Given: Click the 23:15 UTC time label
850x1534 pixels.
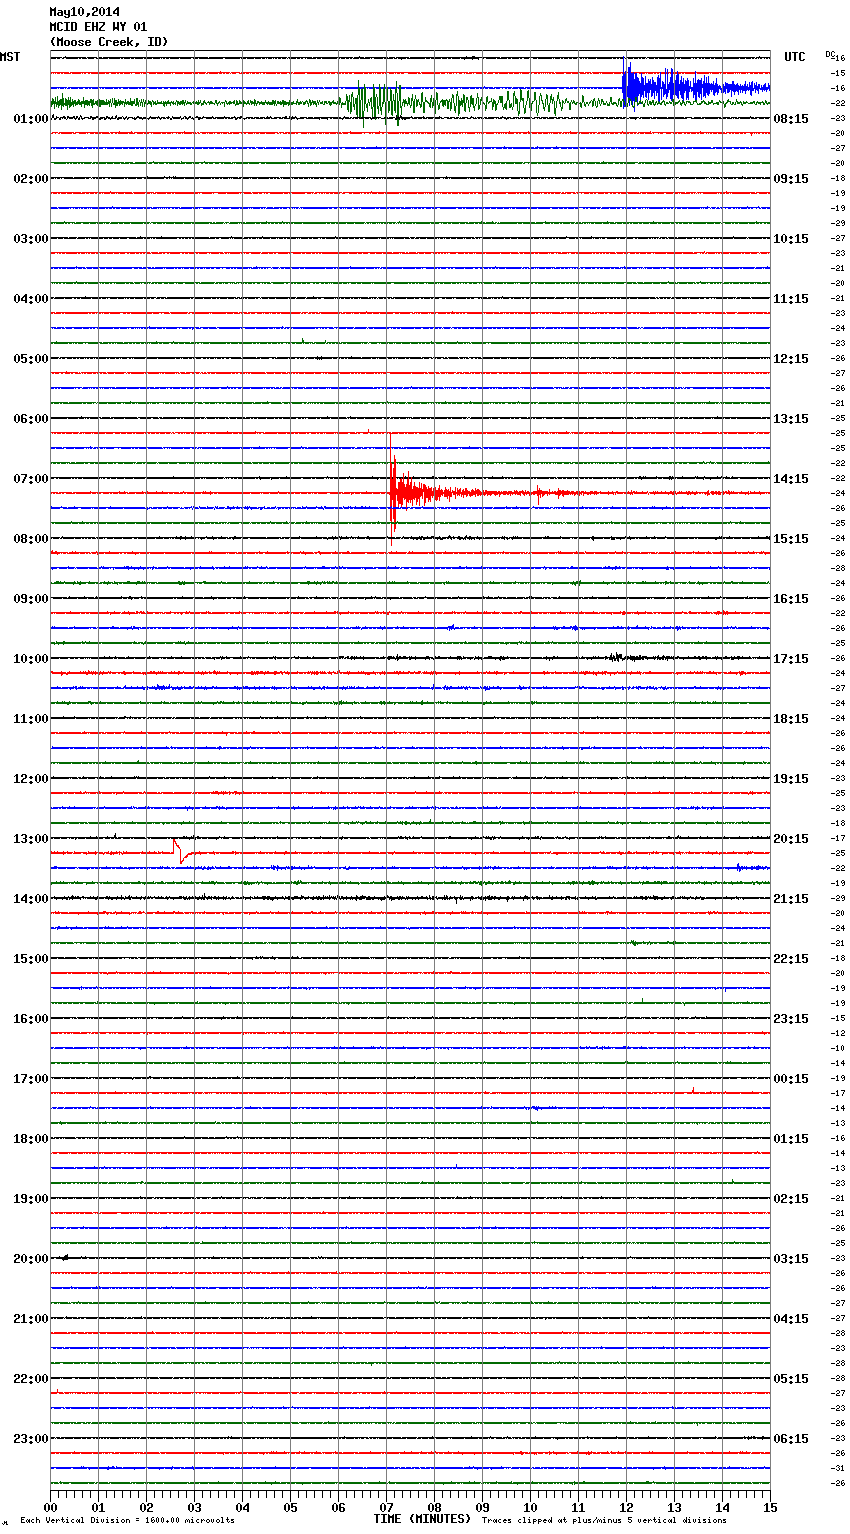Looking at the screenshot, I should click(x=791, y=1019).
